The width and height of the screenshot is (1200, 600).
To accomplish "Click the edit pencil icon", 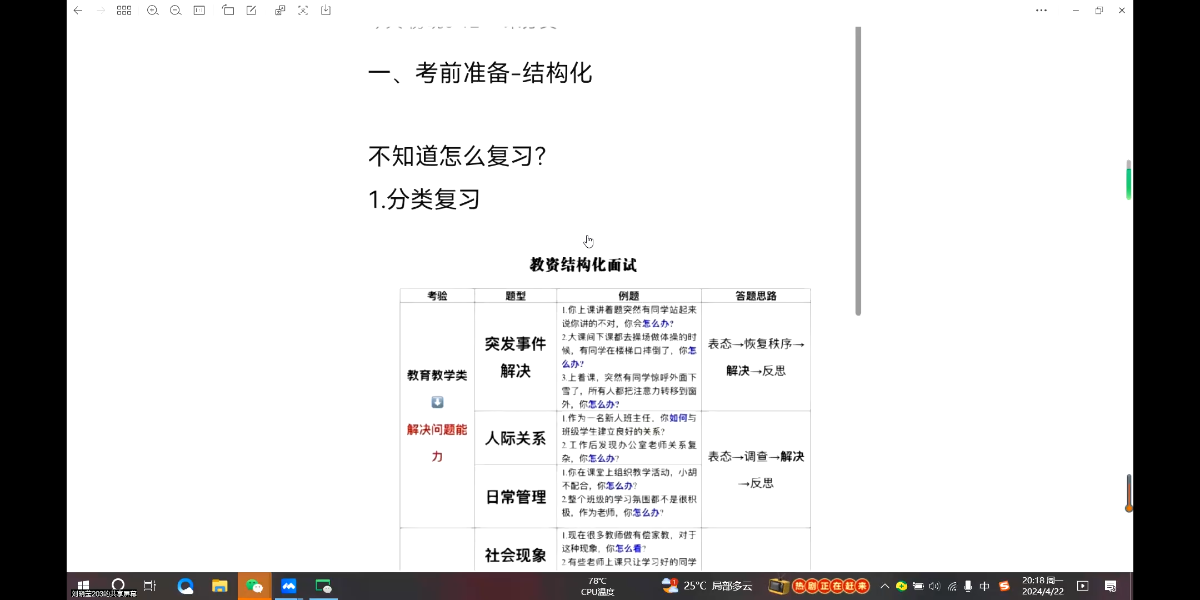I will tap(251, 10).
